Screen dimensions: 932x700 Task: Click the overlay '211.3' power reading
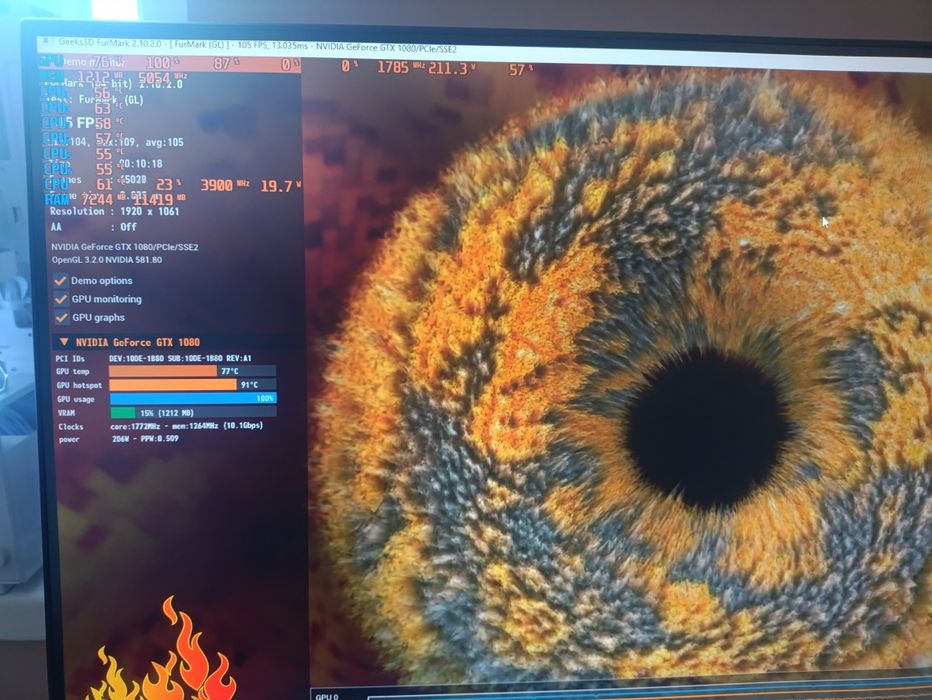pyautogui.click(x=452, y=68)
